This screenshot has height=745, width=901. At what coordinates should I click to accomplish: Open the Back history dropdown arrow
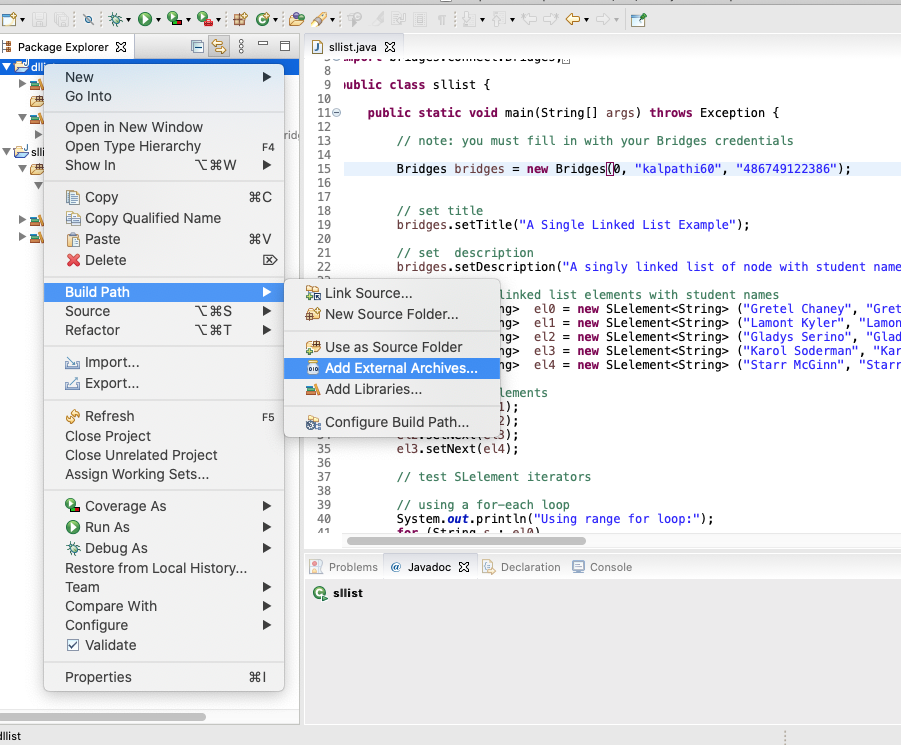(586, 20)
